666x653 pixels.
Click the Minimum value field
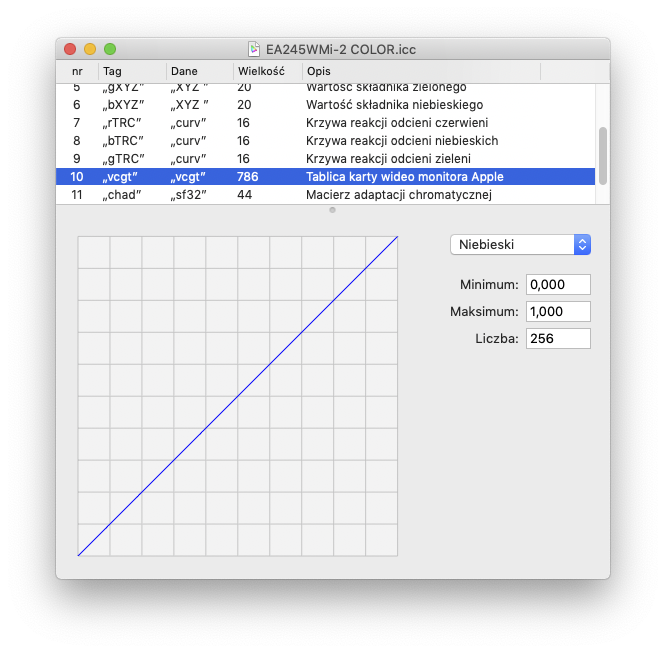pos(558,285)
